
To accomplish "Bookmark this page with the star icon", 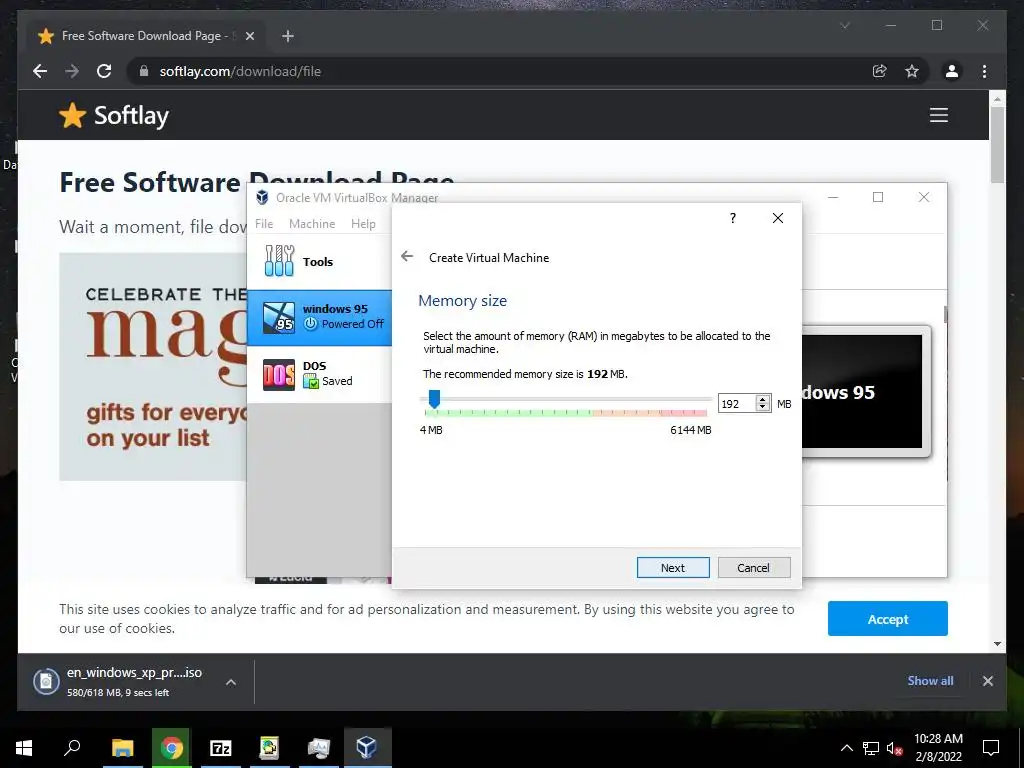I will pos(912,71).
